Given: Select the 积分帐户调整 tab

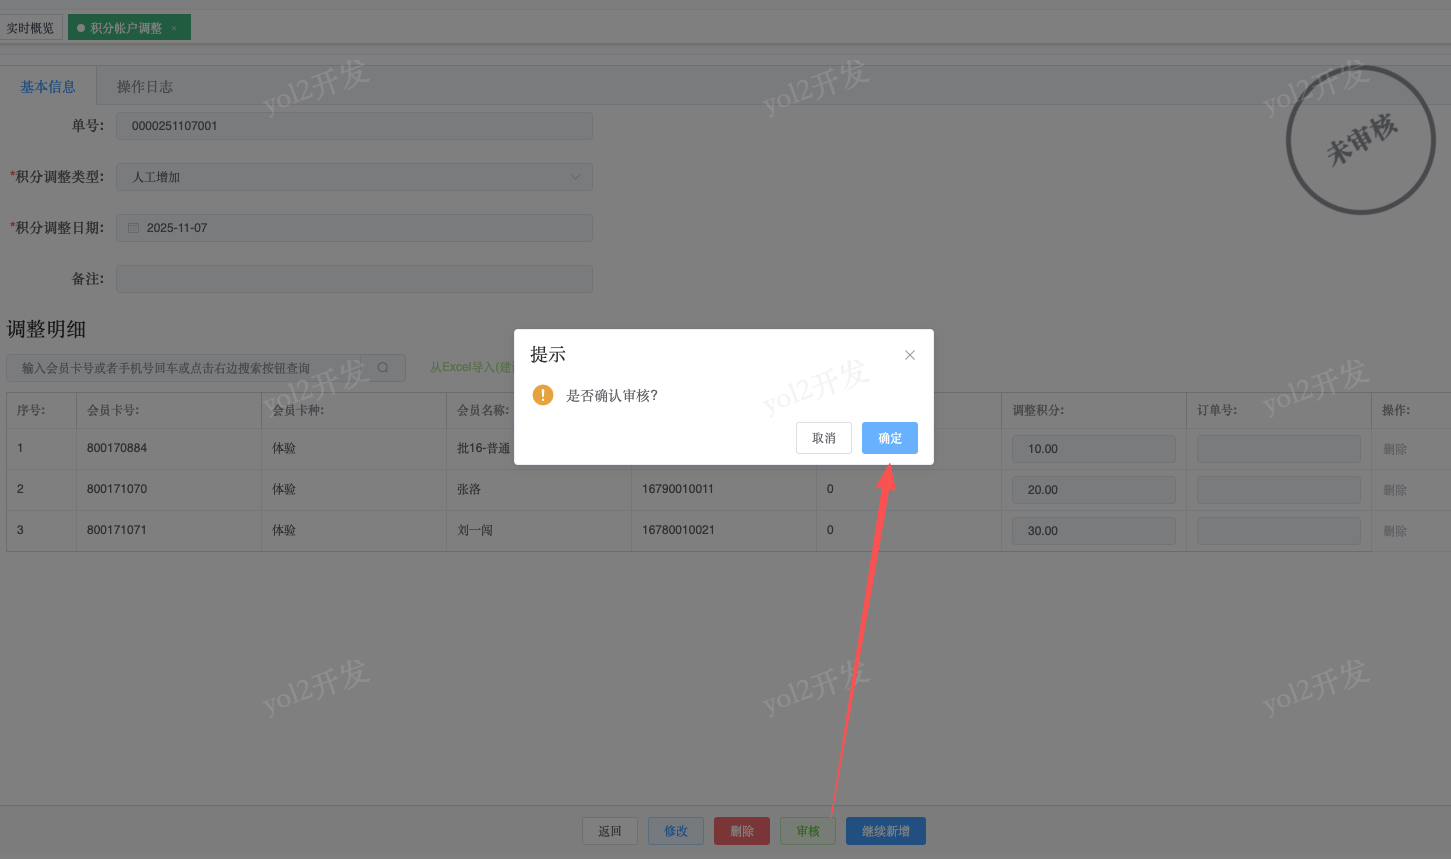Looking at the screenshot, I should click(x=129, y=28).
